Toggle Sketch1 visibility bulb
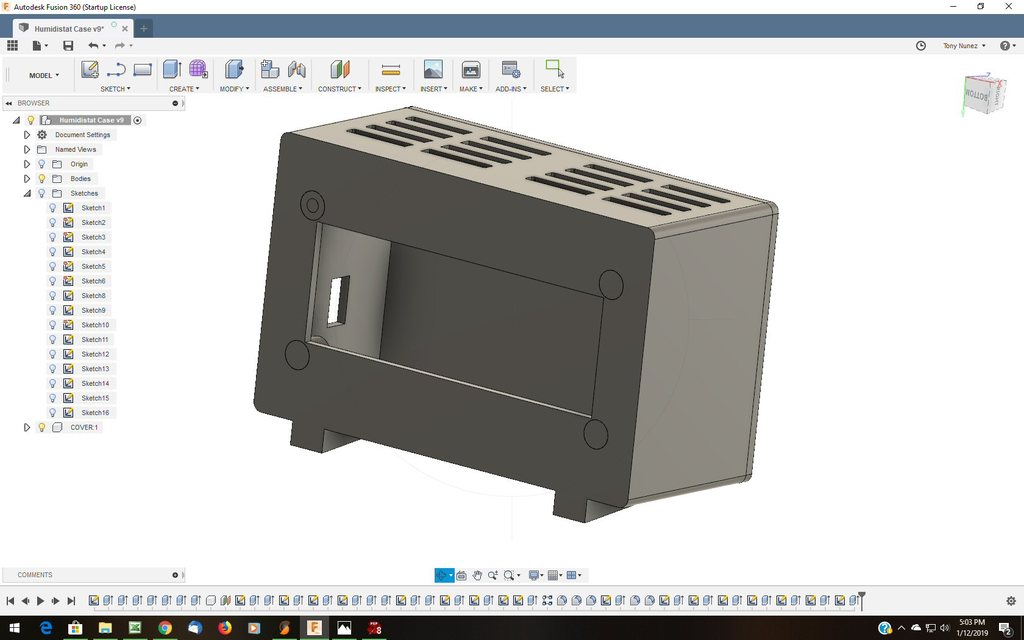Image resolution: width=1024 pixels, height=640 pixels. [x=53, y=207]
